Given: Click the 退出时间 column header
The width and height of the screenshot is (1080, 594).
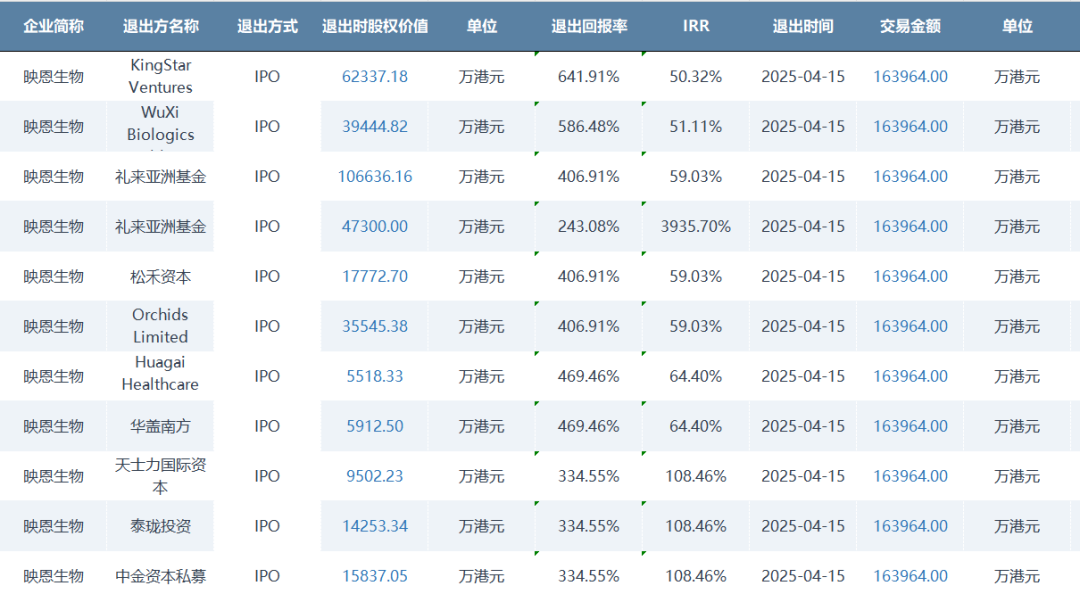Looking at the screenshot, I should coord(803,27).
